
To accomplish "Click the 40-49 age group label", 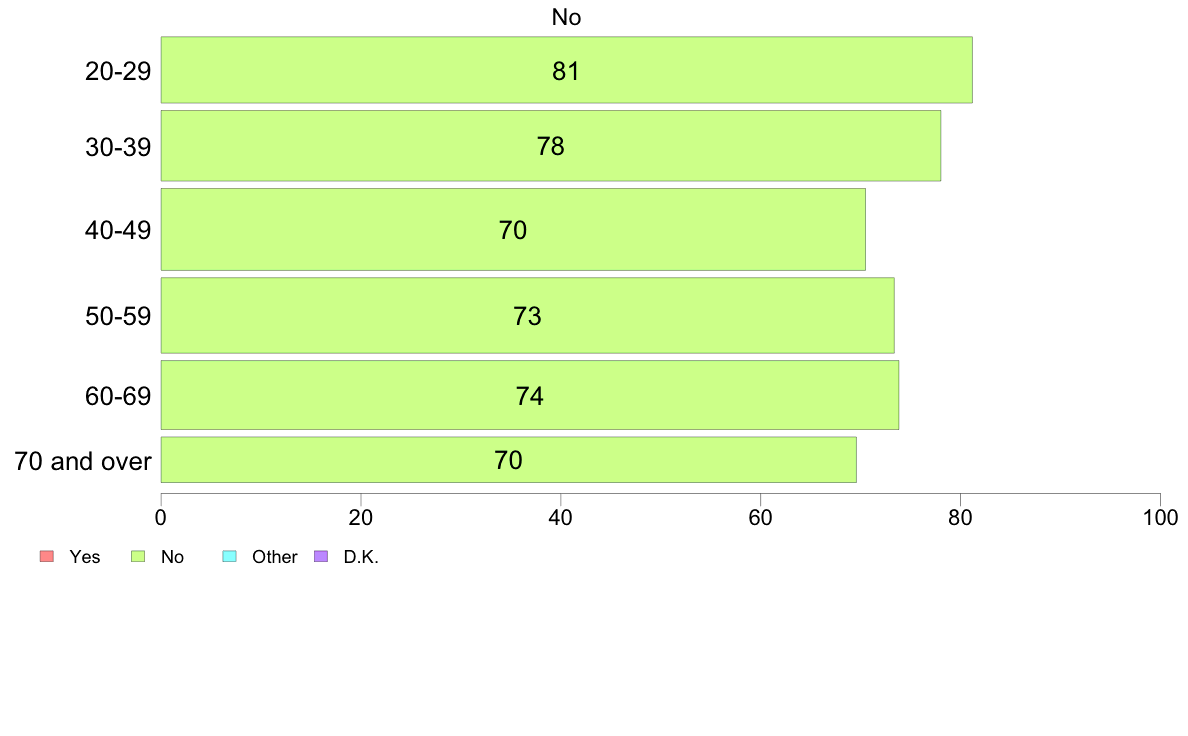I will [x=118, y=230].
